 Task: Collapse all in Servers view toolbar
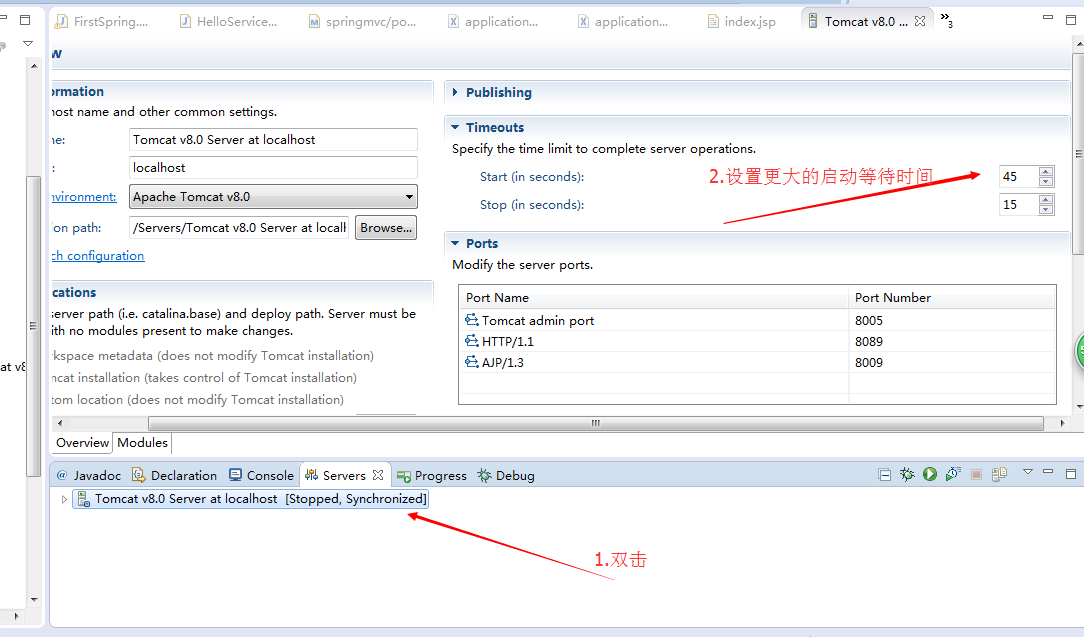pyautogui.click(x=884, y=474)
